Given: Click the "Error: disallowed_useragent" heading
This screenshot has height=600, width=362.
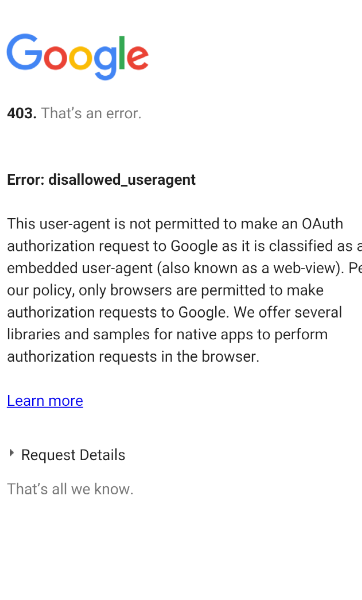Looking at the screenshot, I should pyautogui.click(x=101, y=180).
